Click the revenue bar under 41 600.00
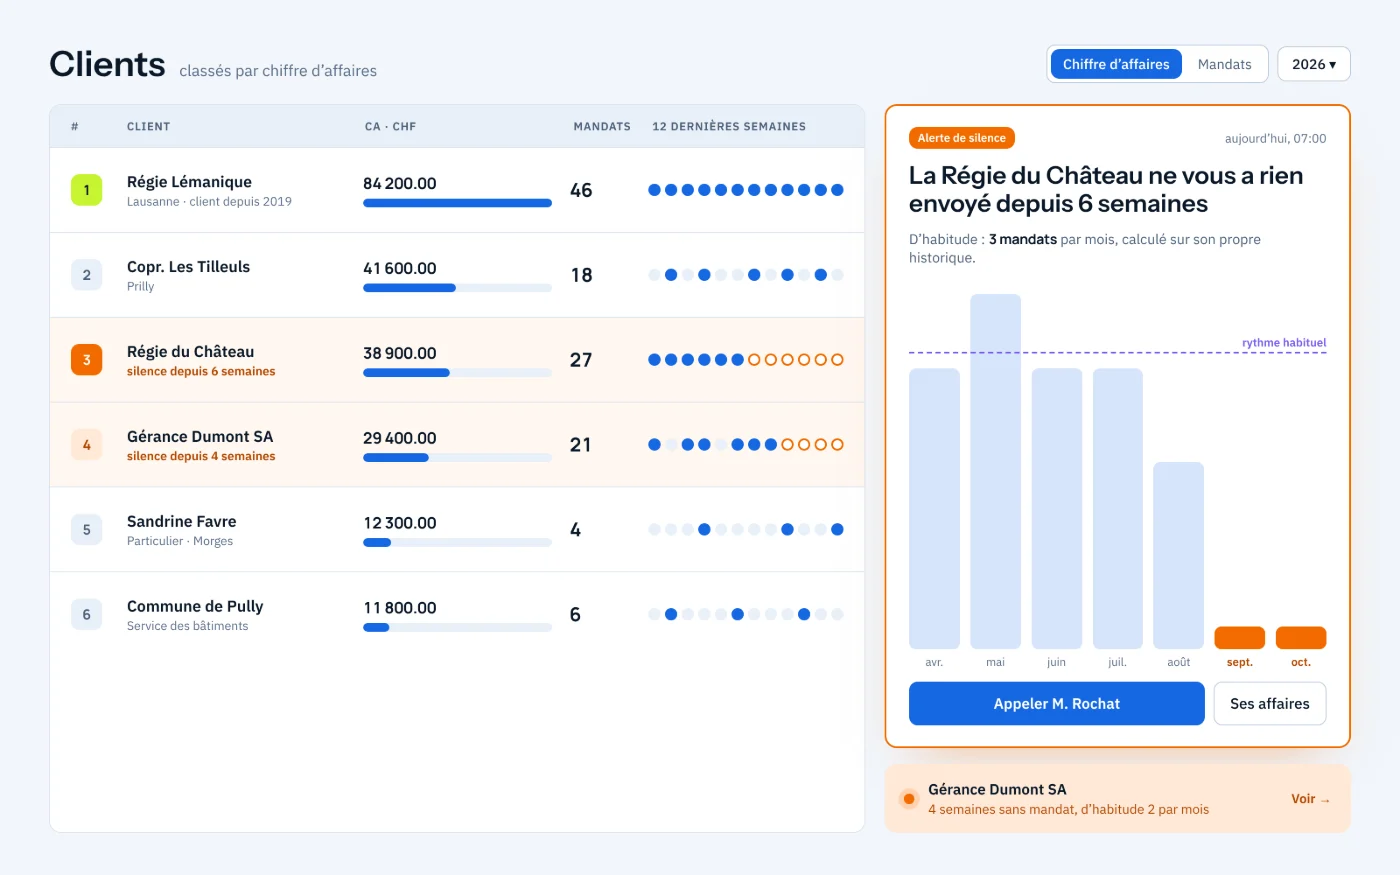This screenshot has height=875, width=1400. coord(457,288)
